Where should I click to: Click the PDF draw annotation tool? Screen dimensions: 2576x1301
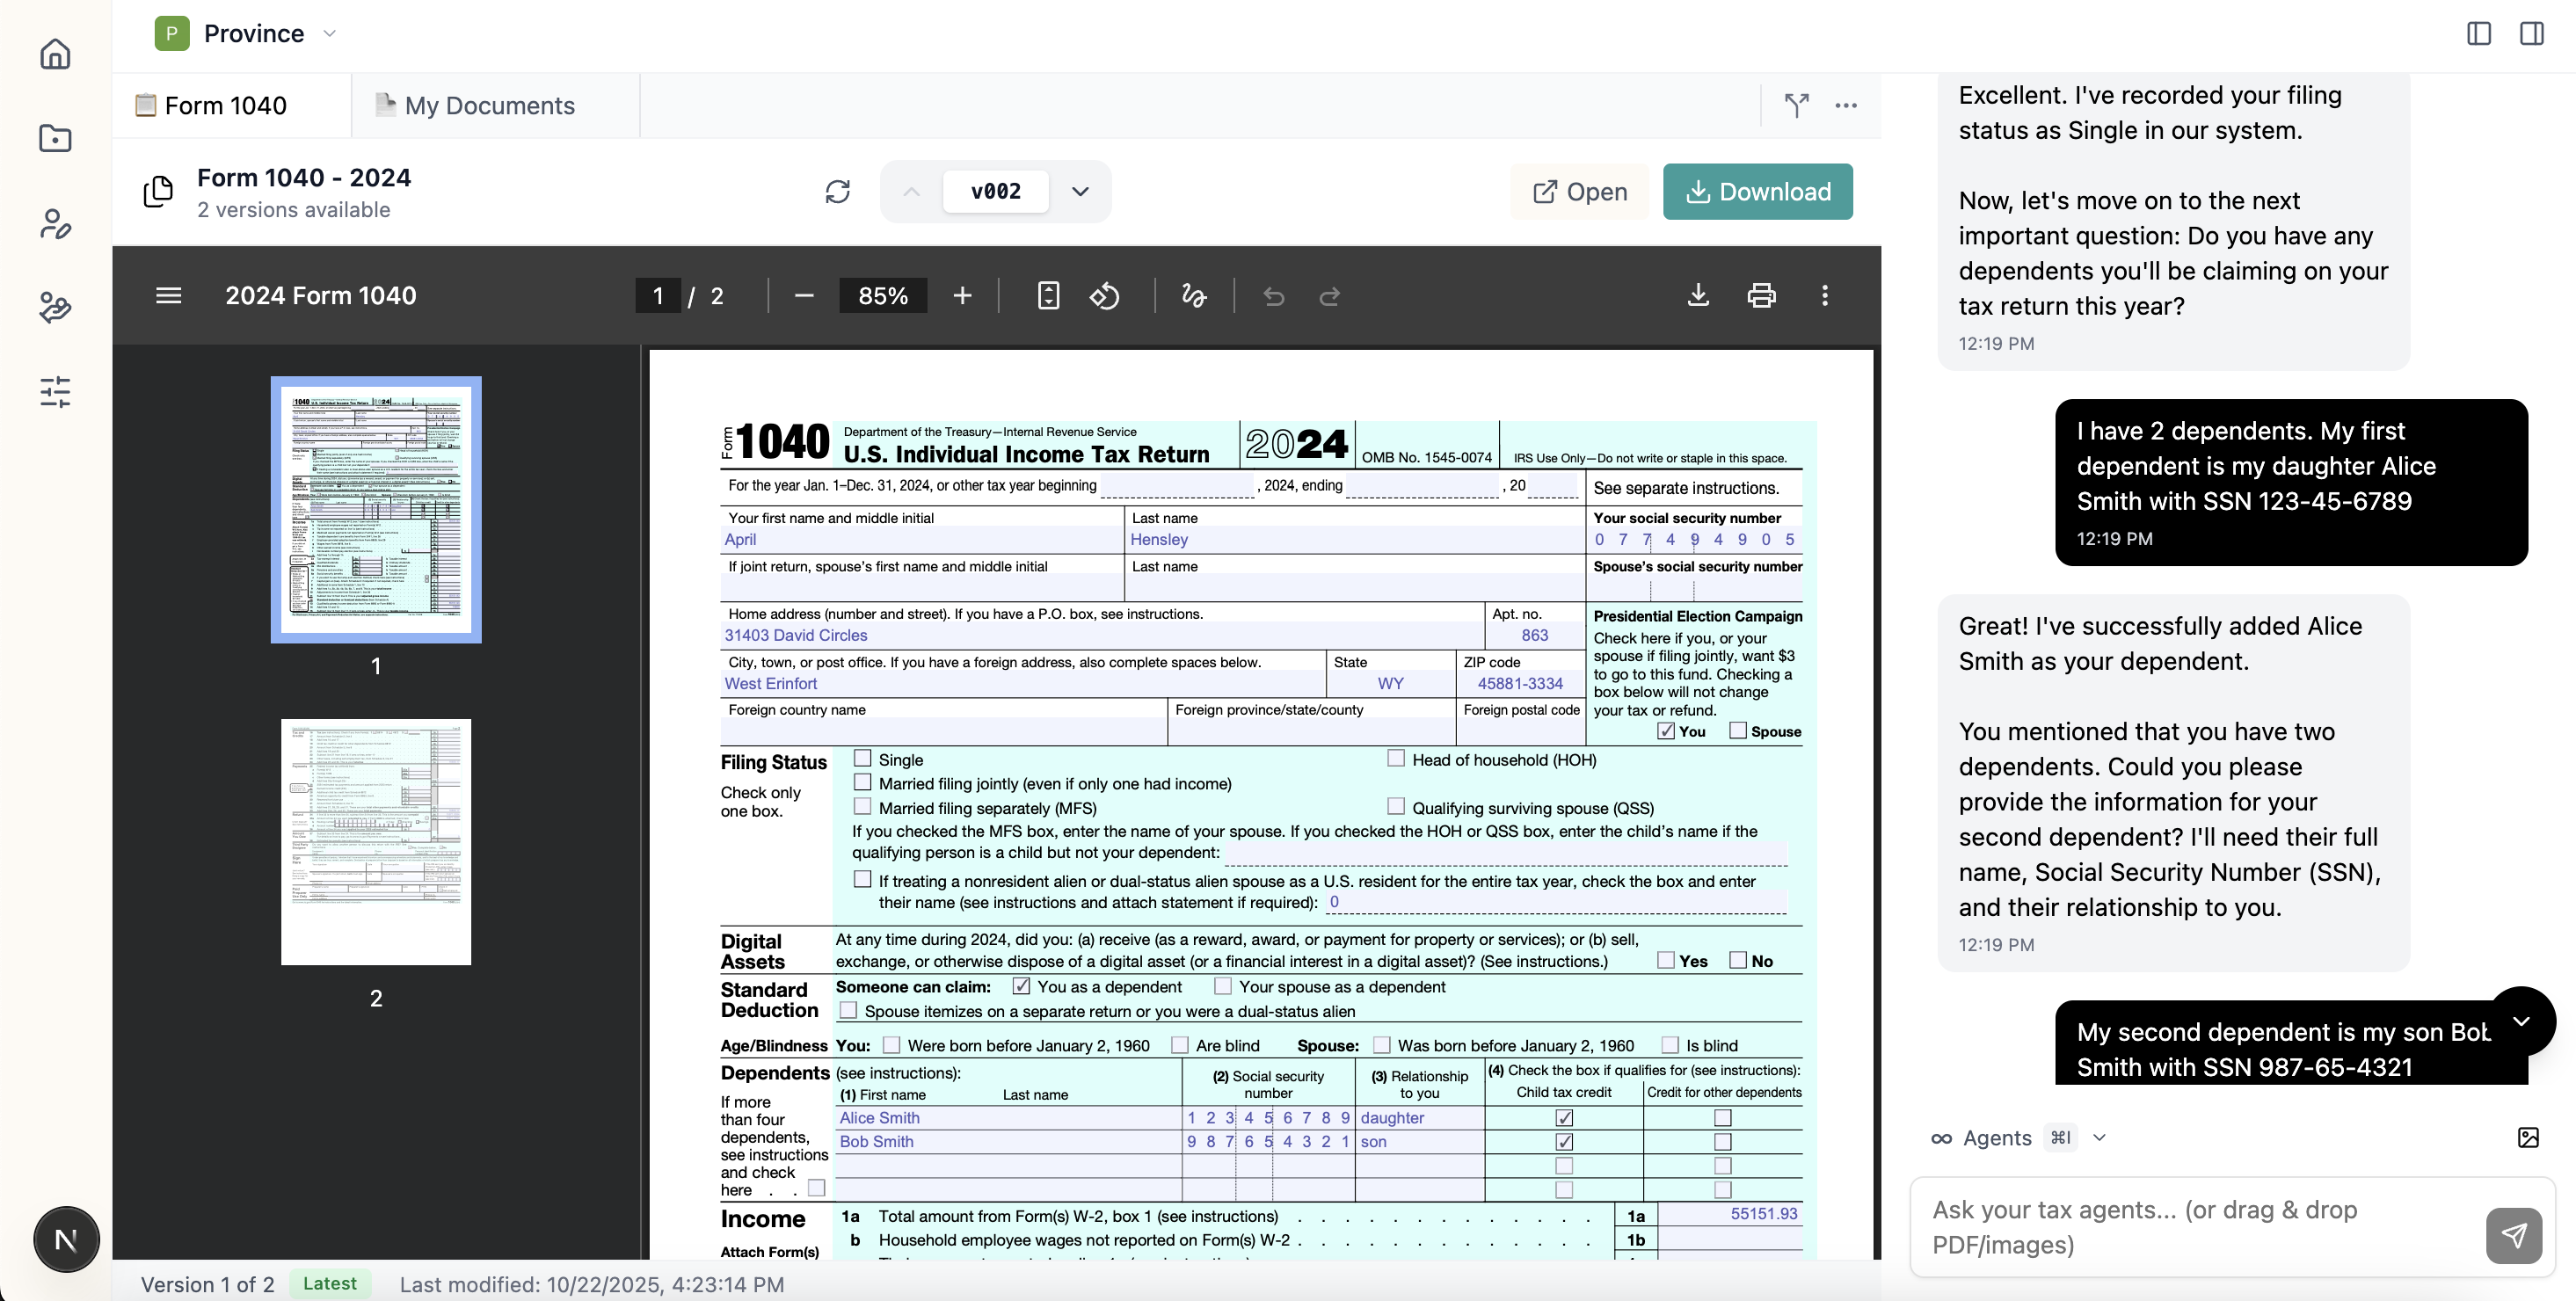pyautogui.click(x=1193, y=296)
